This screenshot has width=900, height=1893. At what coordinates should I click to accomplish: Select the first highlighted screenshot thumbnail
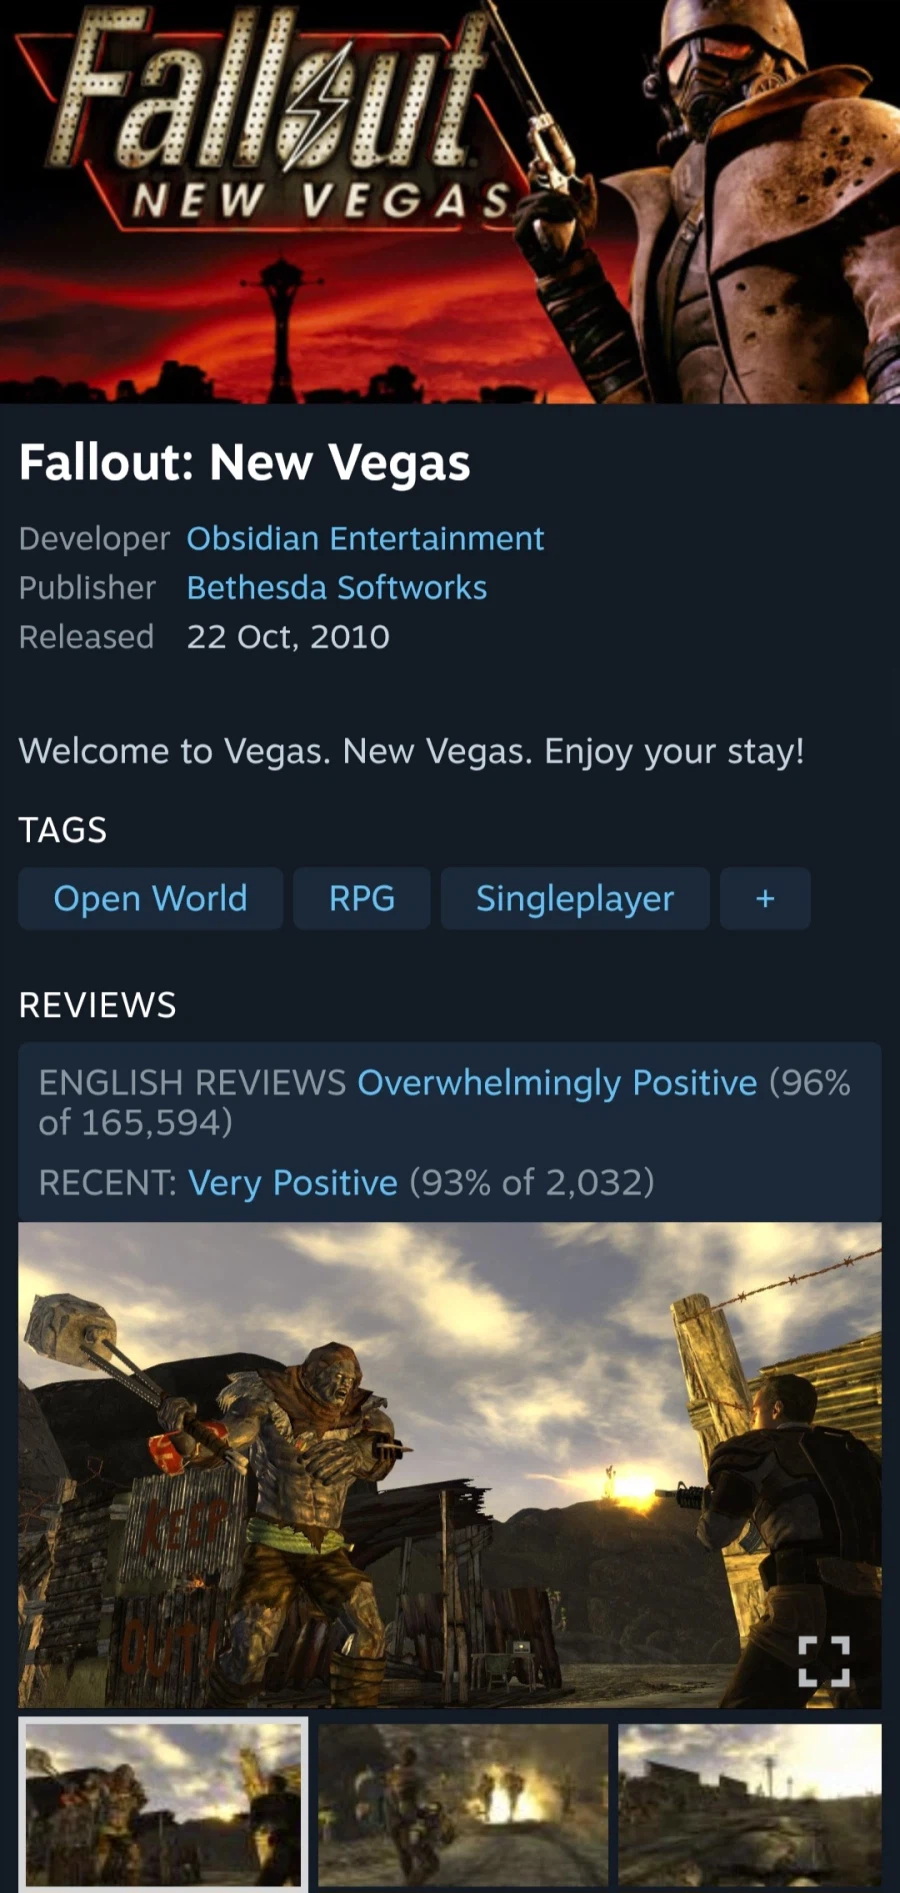coord(163,1803)
